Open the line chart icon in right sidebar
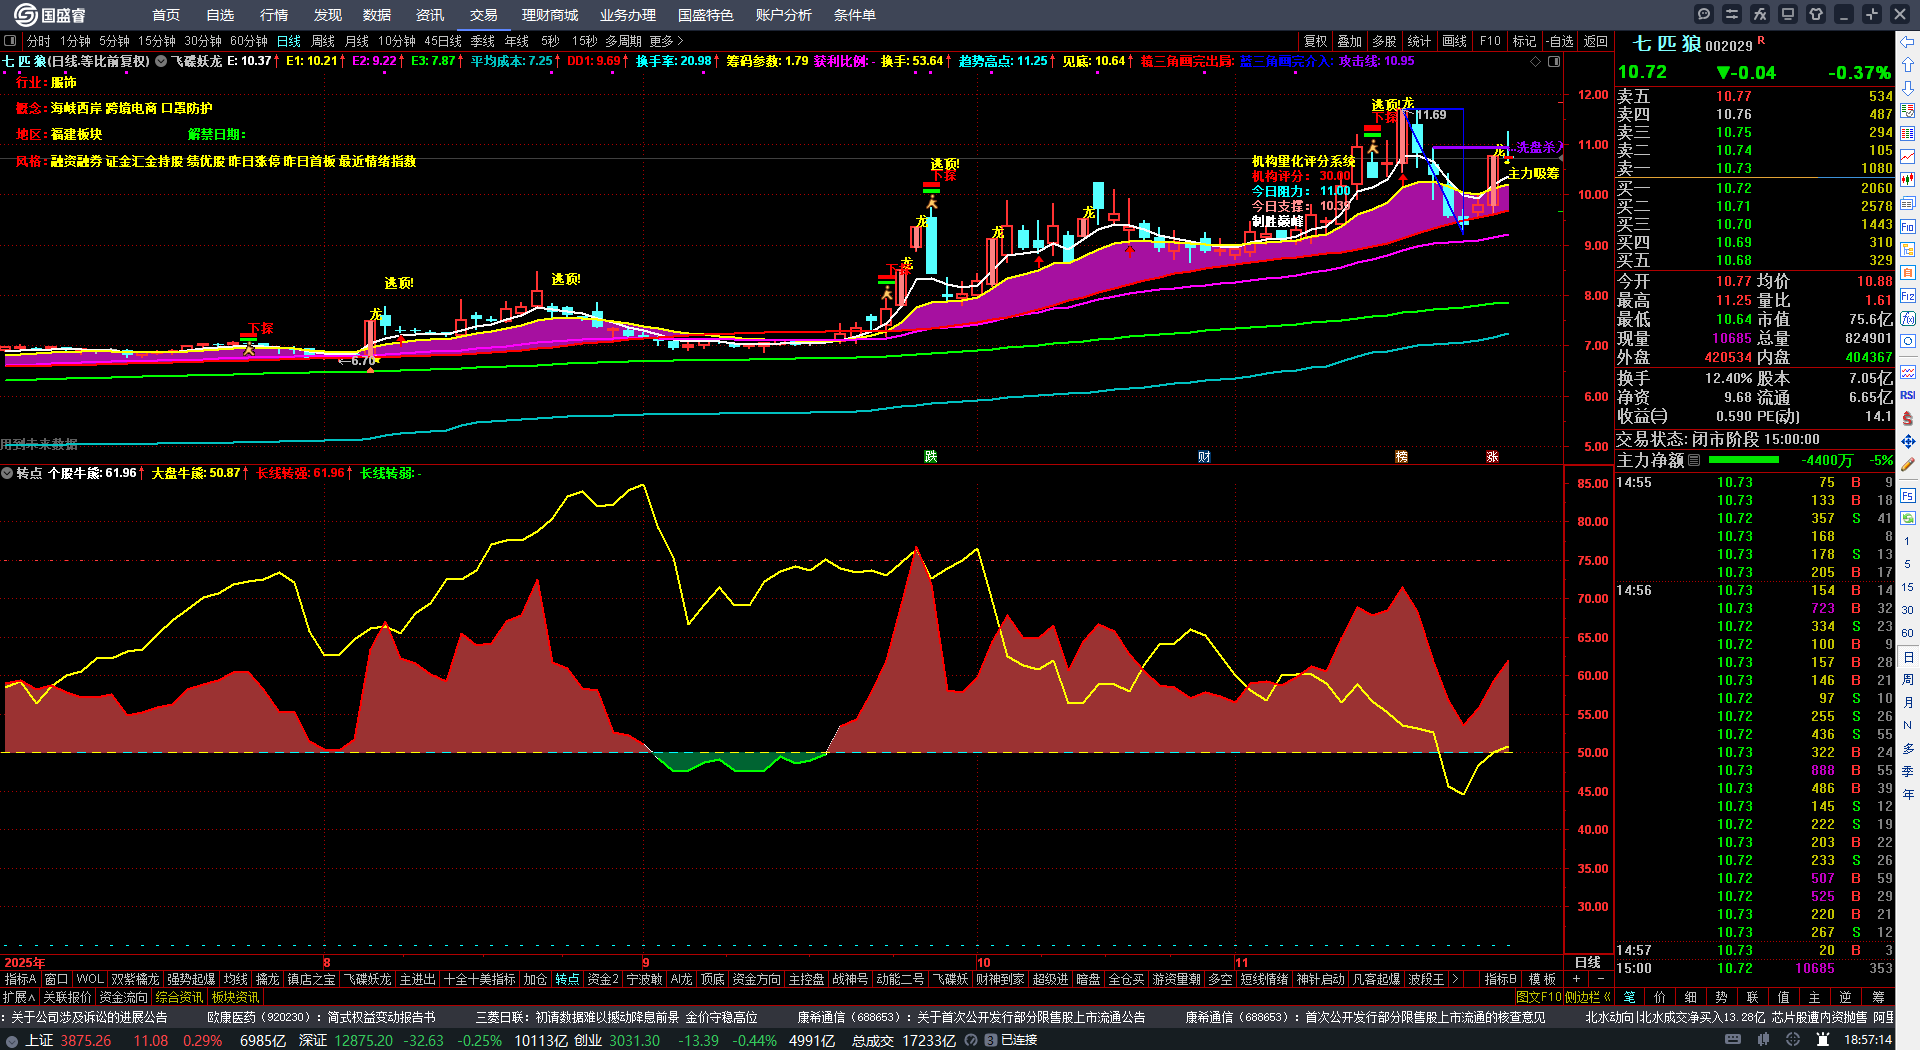The width and height of the screenshot is (1920, 1050). [1908, 156]
